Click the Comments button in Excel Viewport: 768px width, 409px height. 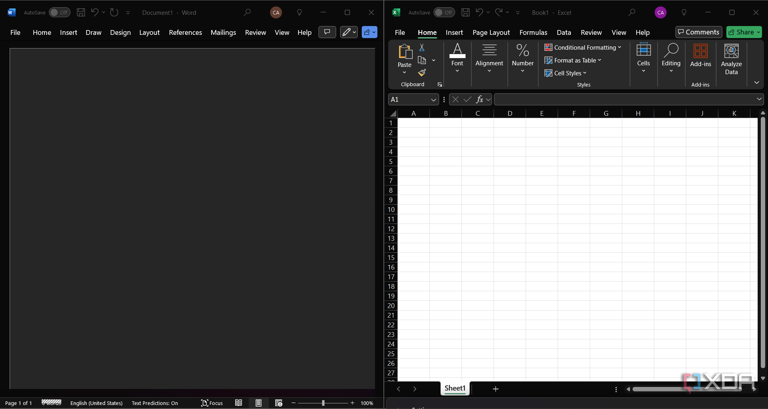[x=698, y=32]
